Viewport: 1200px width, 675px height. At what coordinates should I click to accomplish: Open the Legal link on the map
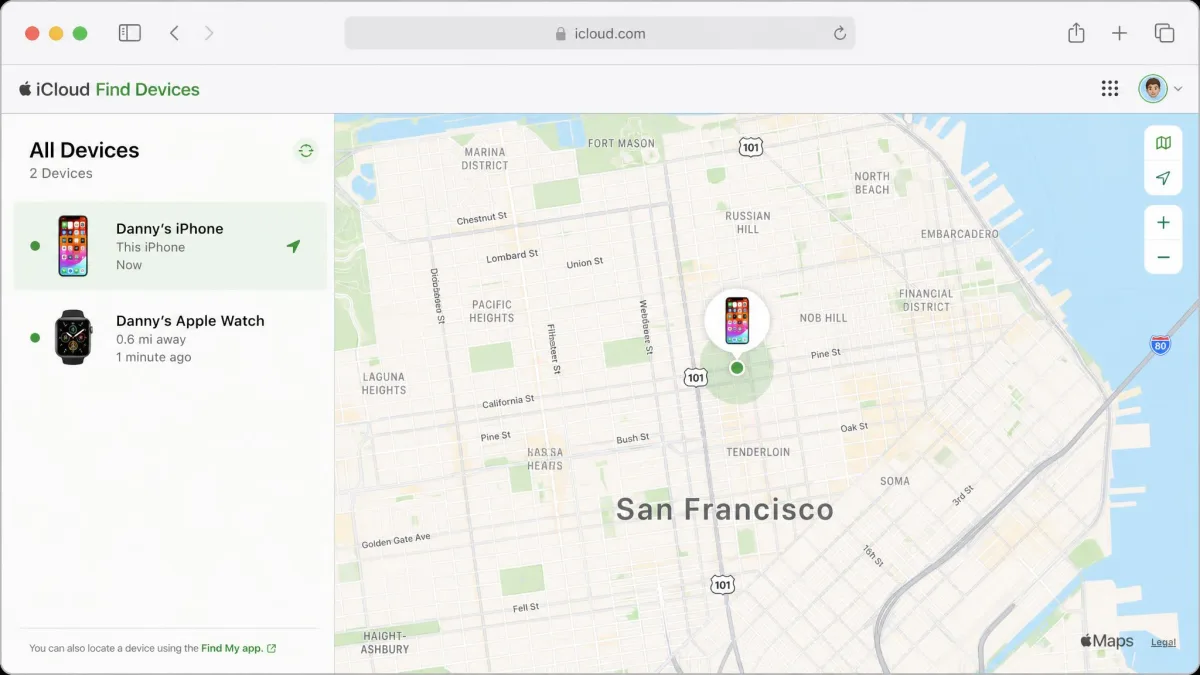click(x=1163, y=642)
